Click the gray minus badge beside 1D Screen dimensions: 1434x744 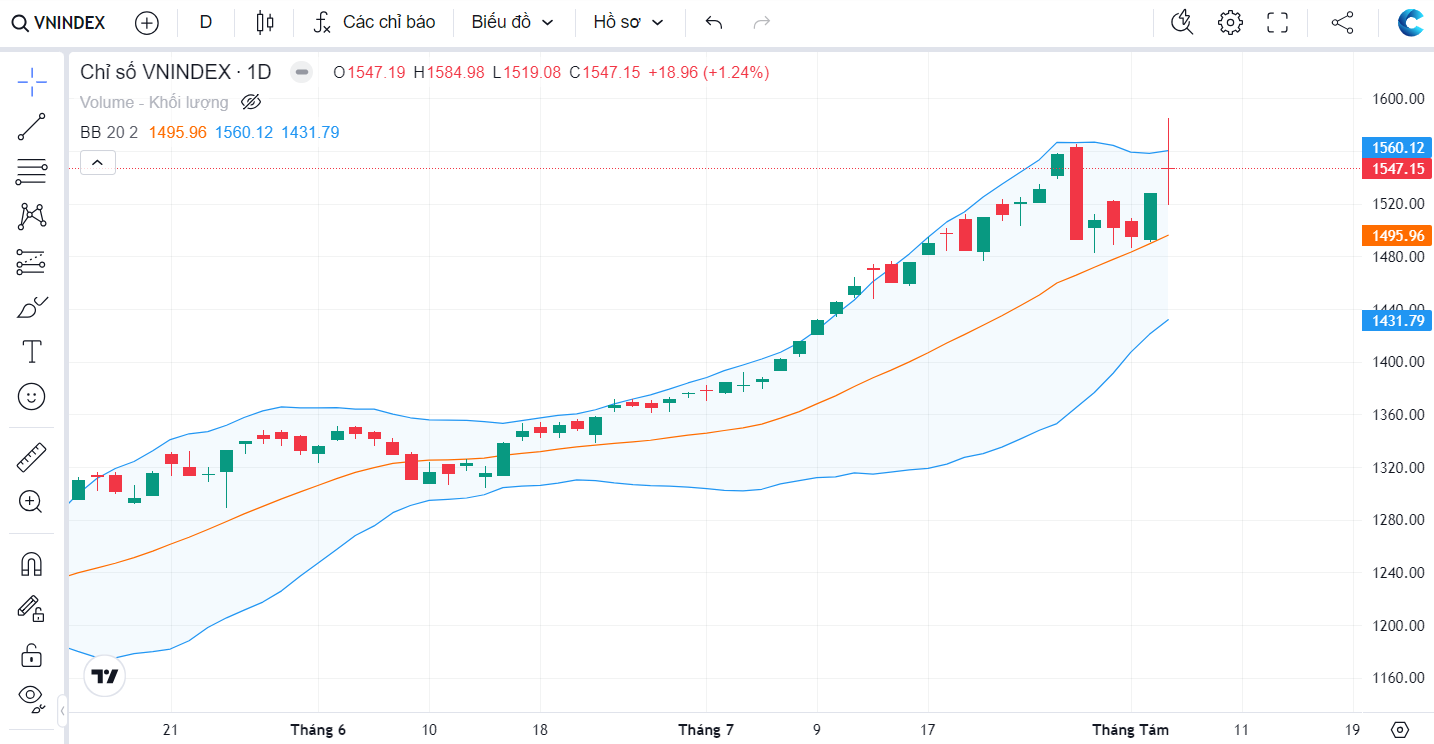pos(301,72)
